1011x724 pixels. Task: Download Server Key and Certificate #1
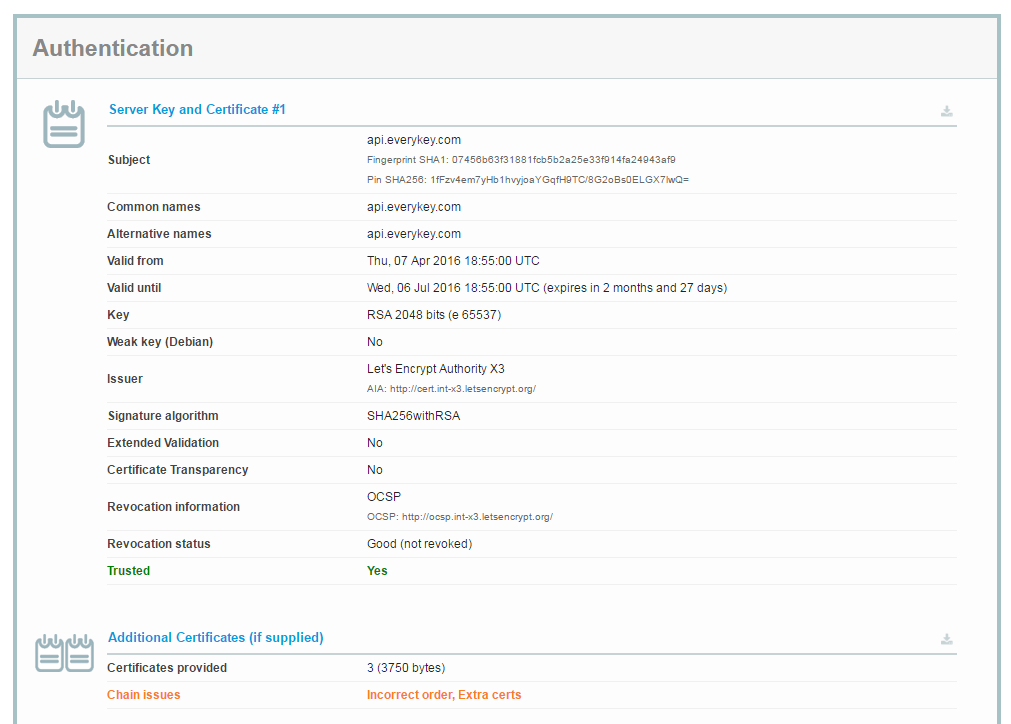946,111
